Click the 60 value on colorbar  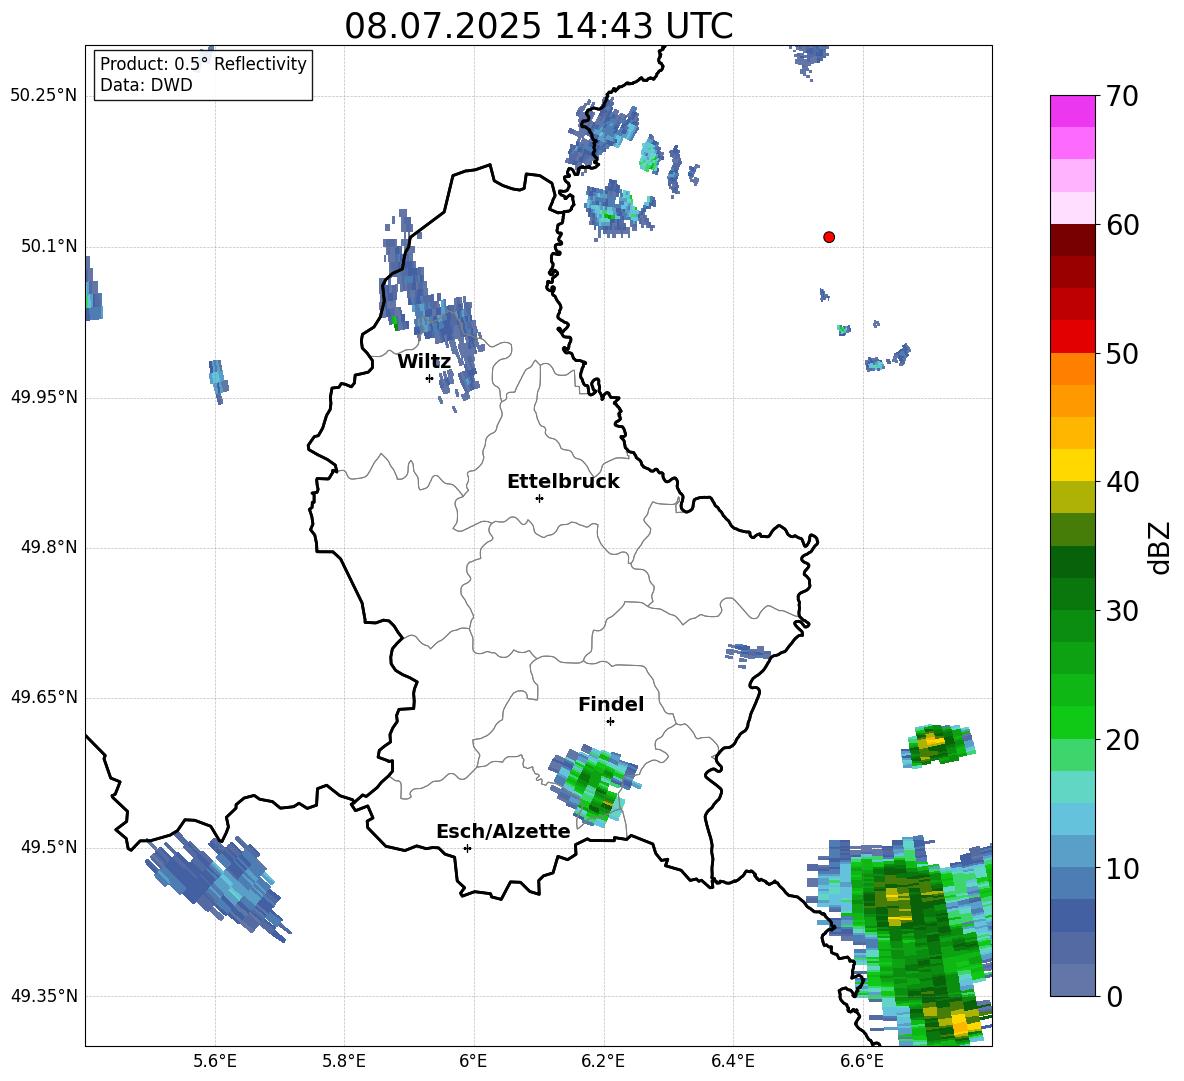pos(1122,225)
